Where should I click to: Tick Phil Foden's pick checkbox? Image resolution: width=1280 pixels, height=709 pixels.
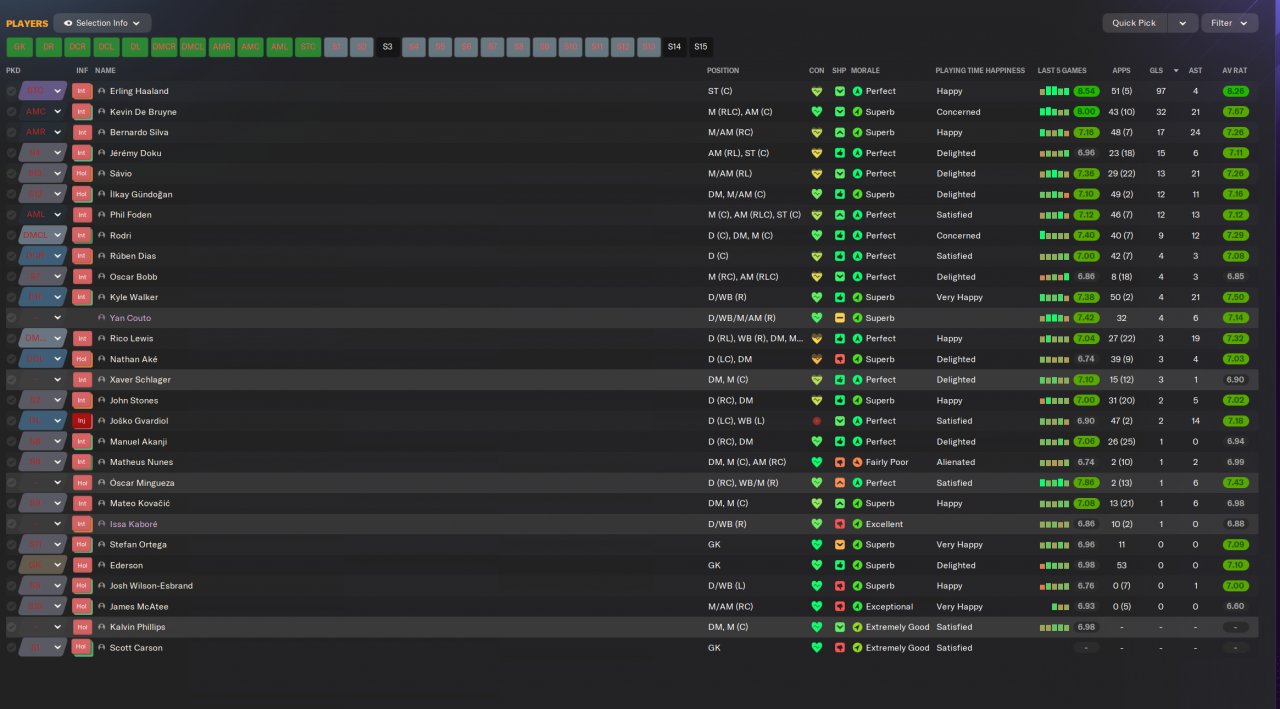click(x=12, y=215)
